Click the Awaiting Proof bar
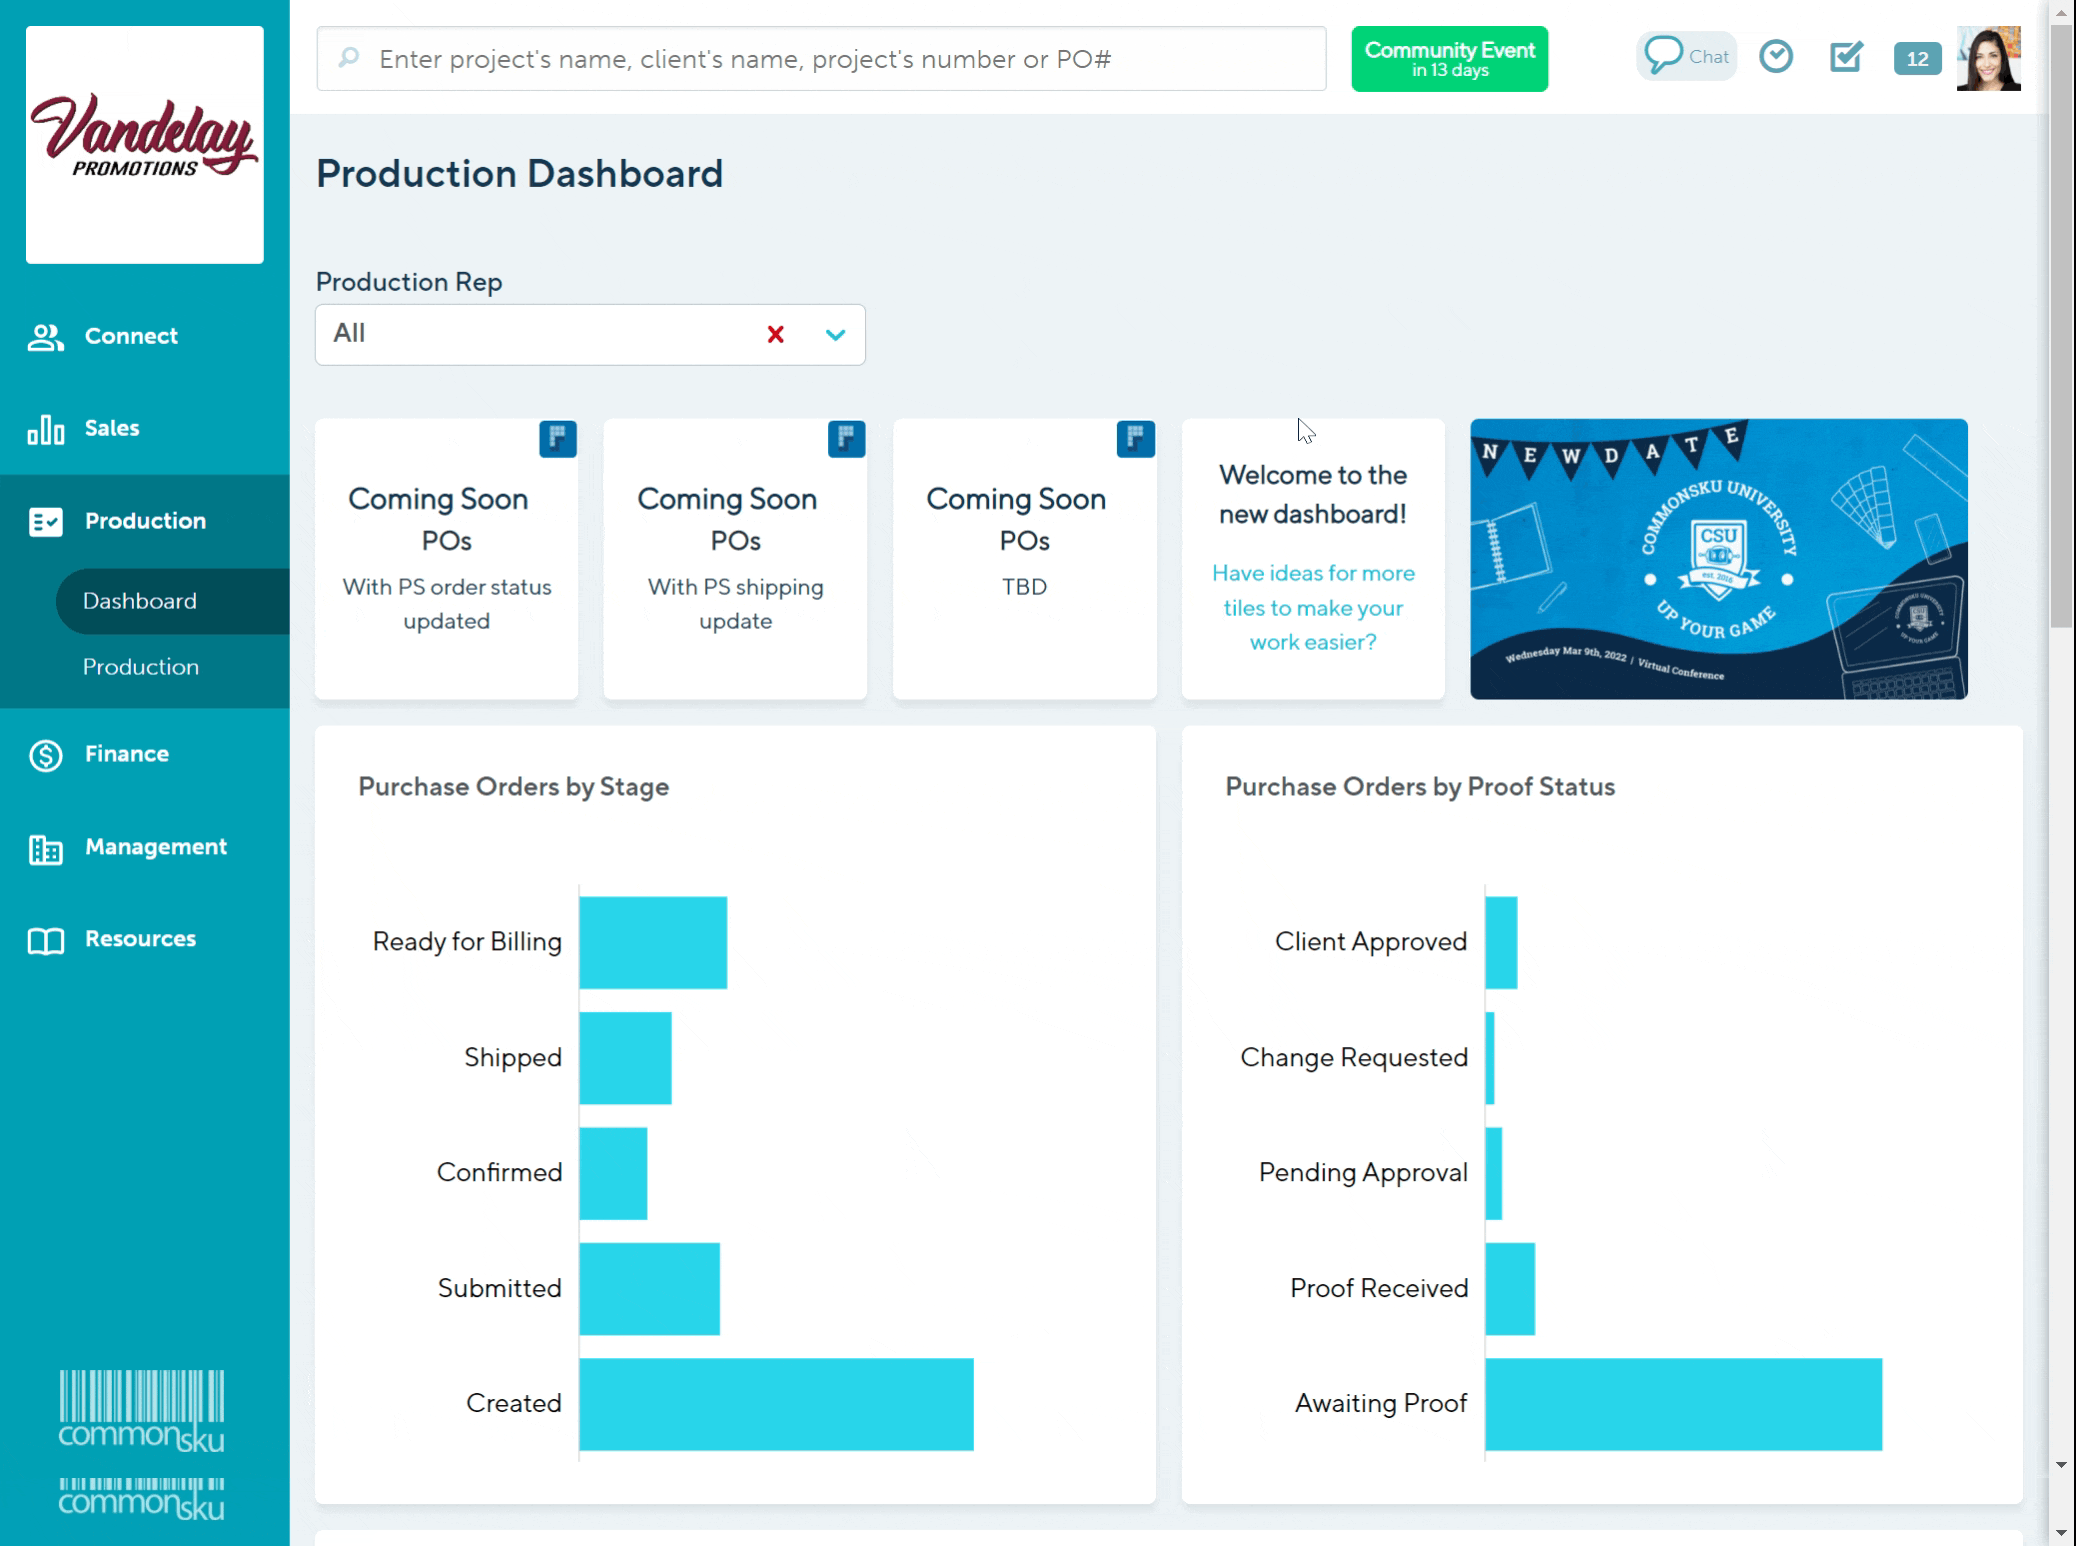 (x=1683, y=1404)
